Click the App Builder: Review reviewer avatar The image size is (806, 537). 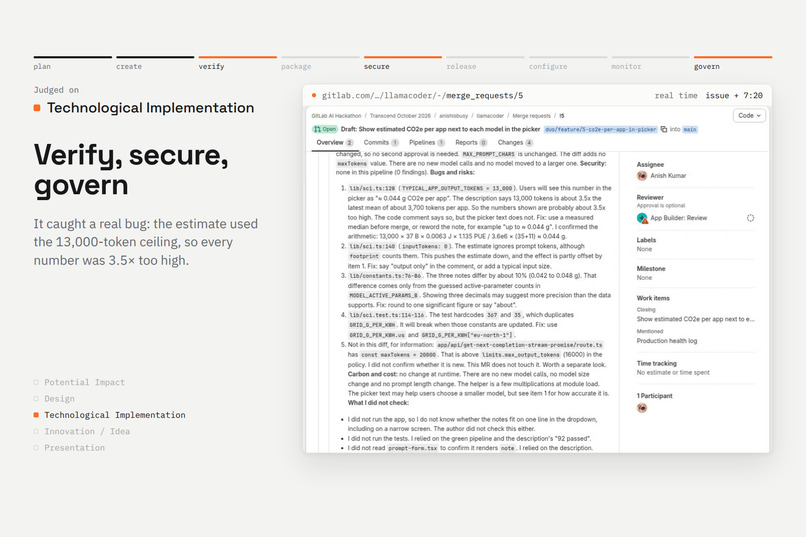pos(642,218)
